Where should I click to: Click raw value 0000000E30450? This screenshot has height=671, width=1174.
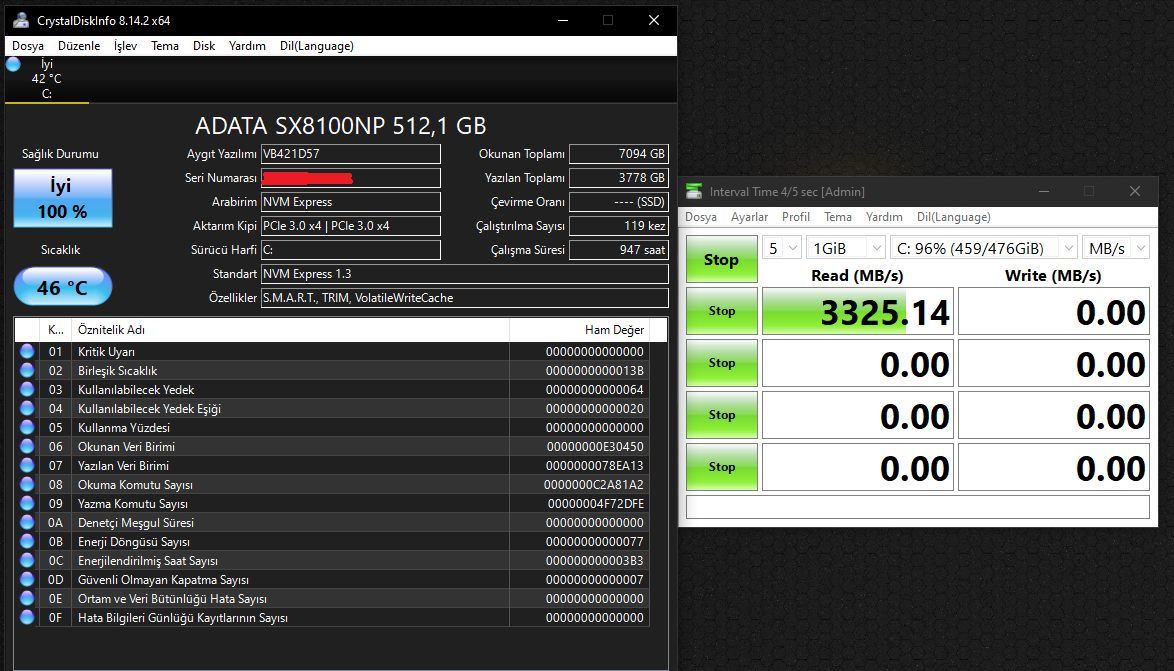[x=594, y=446]
